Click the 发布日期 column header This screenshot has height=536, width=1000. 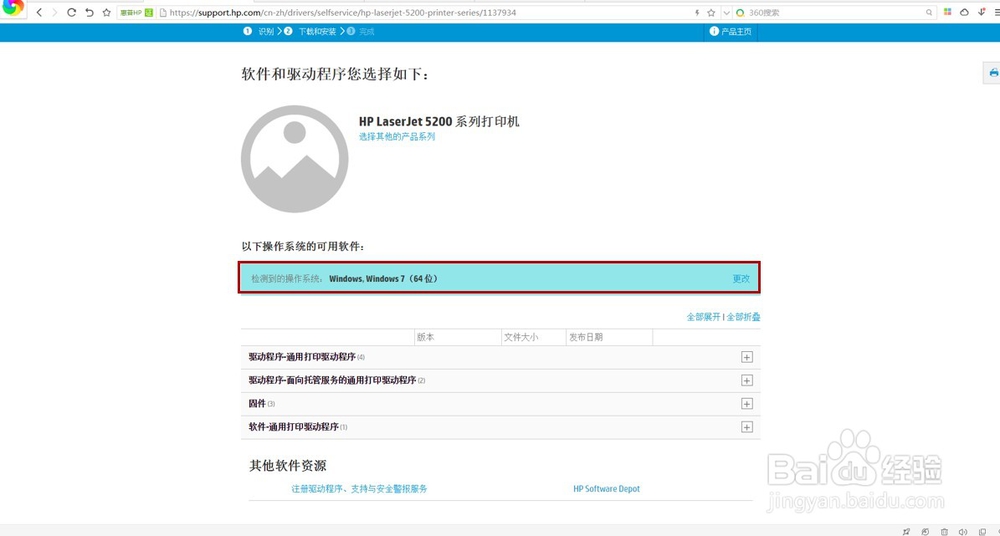point(585,337)
